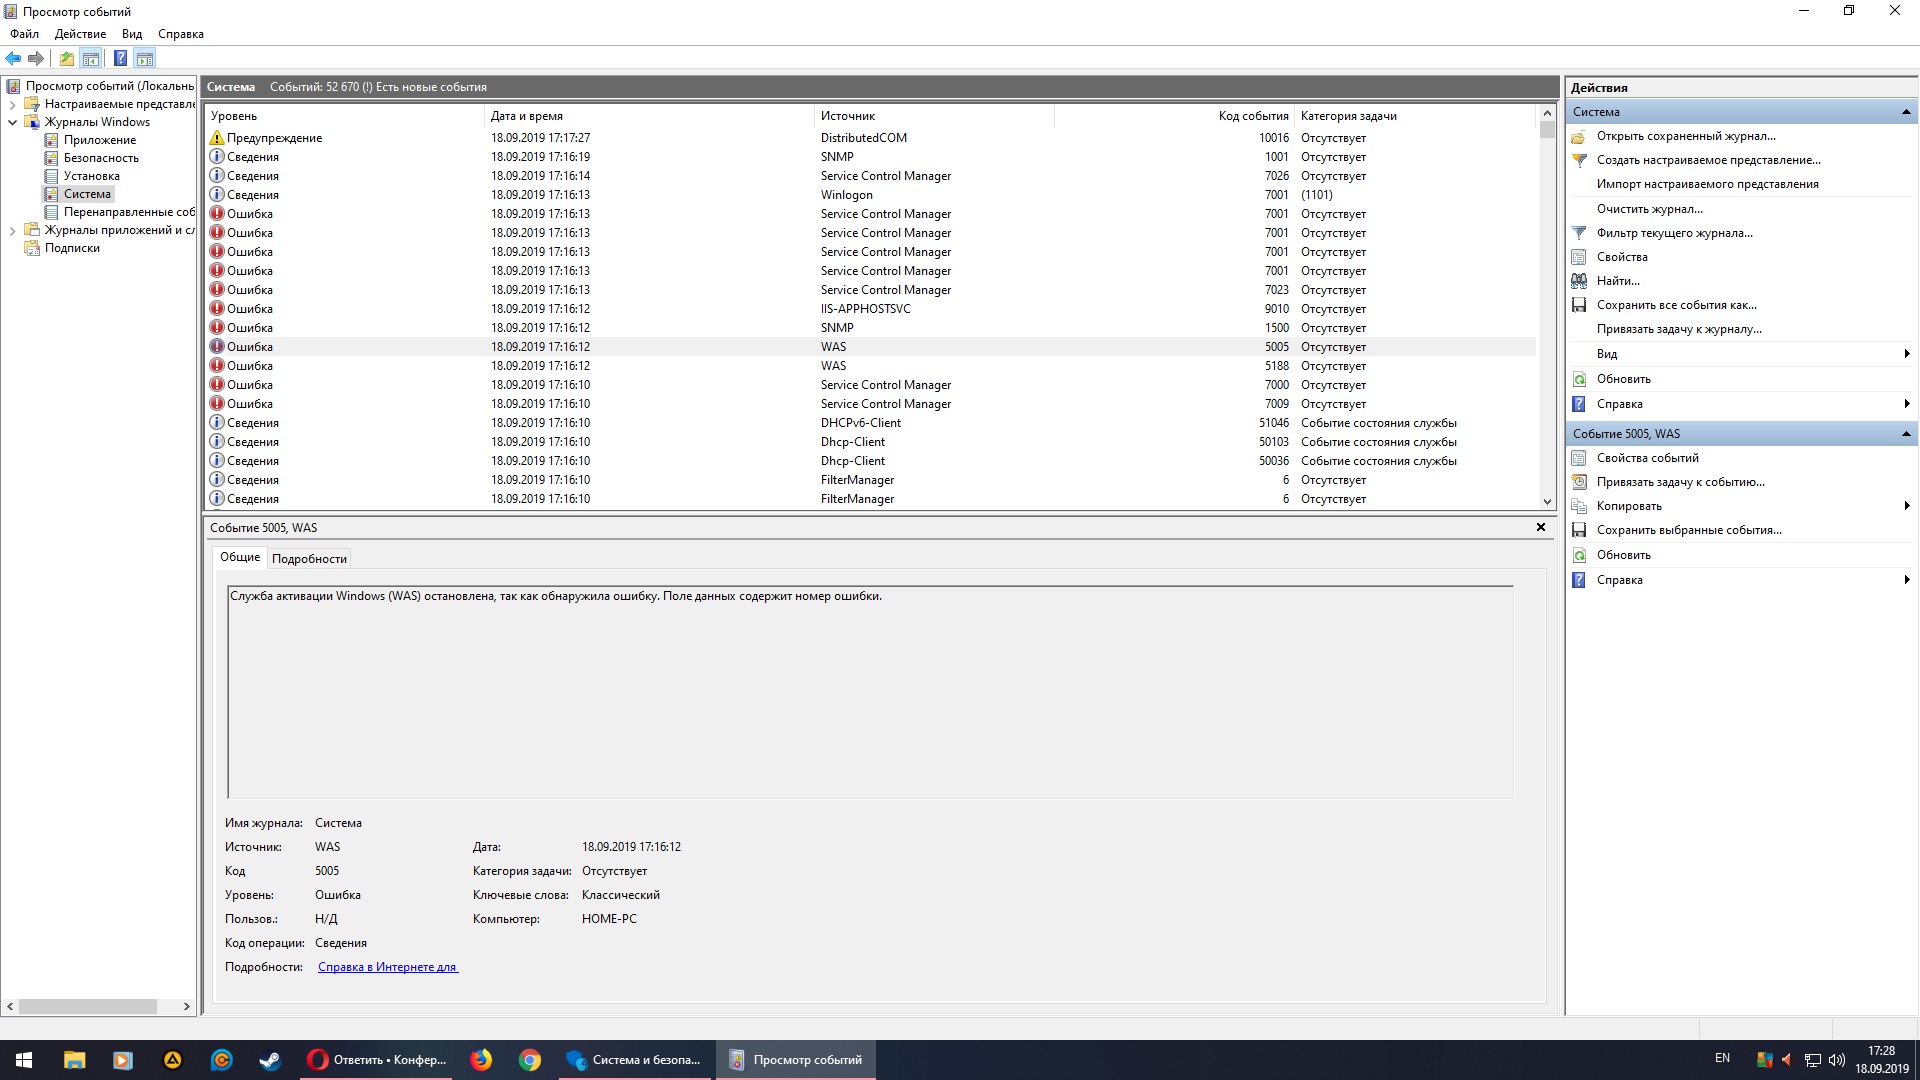
Task: Click the blue Help question-mark toolbar icon
Action: 120,58
